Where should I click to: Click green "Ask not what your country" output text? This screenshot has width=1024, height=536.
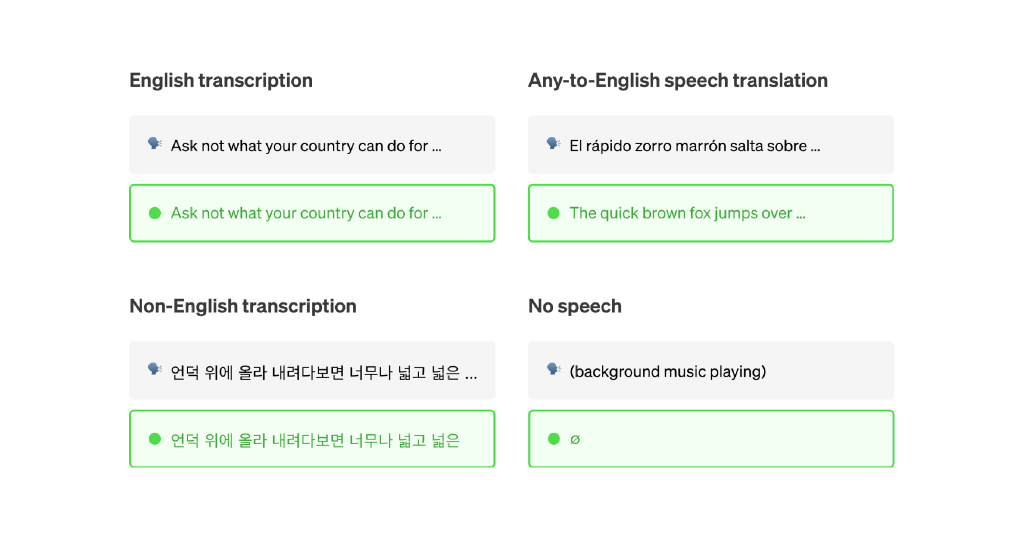pos(306,213)
